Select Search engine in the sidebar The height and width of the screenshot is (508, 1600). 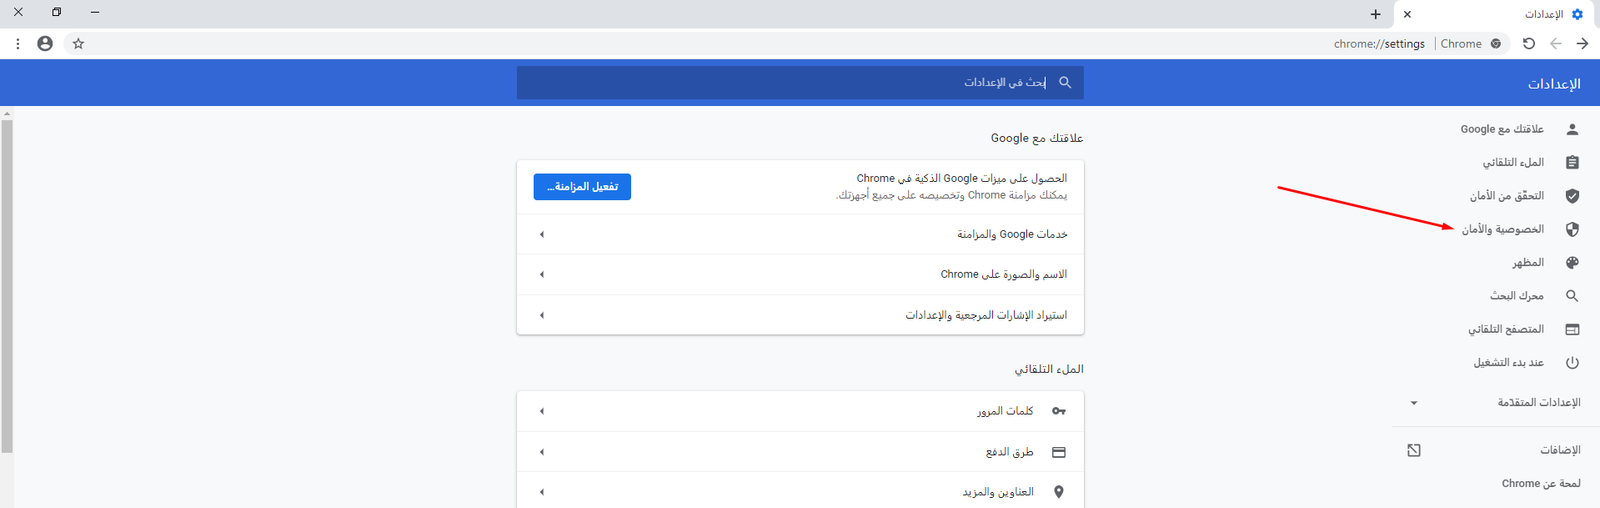[x=1516, y=296]
